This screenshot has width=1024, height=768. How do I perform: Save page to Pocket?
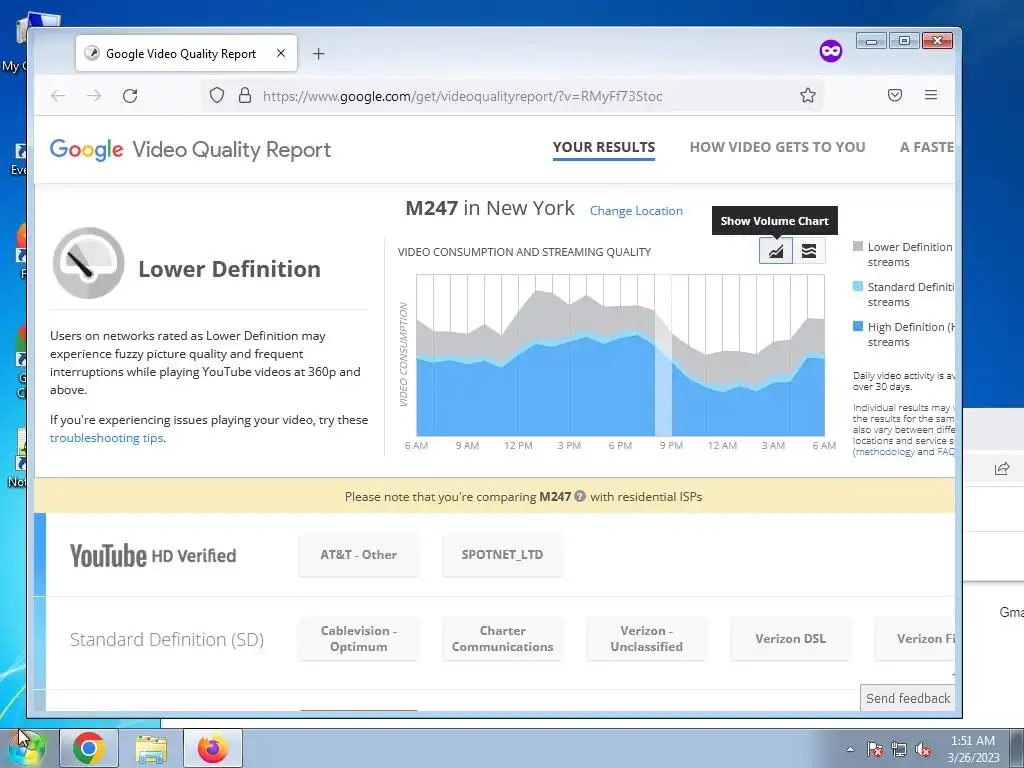tap(895, 95)
